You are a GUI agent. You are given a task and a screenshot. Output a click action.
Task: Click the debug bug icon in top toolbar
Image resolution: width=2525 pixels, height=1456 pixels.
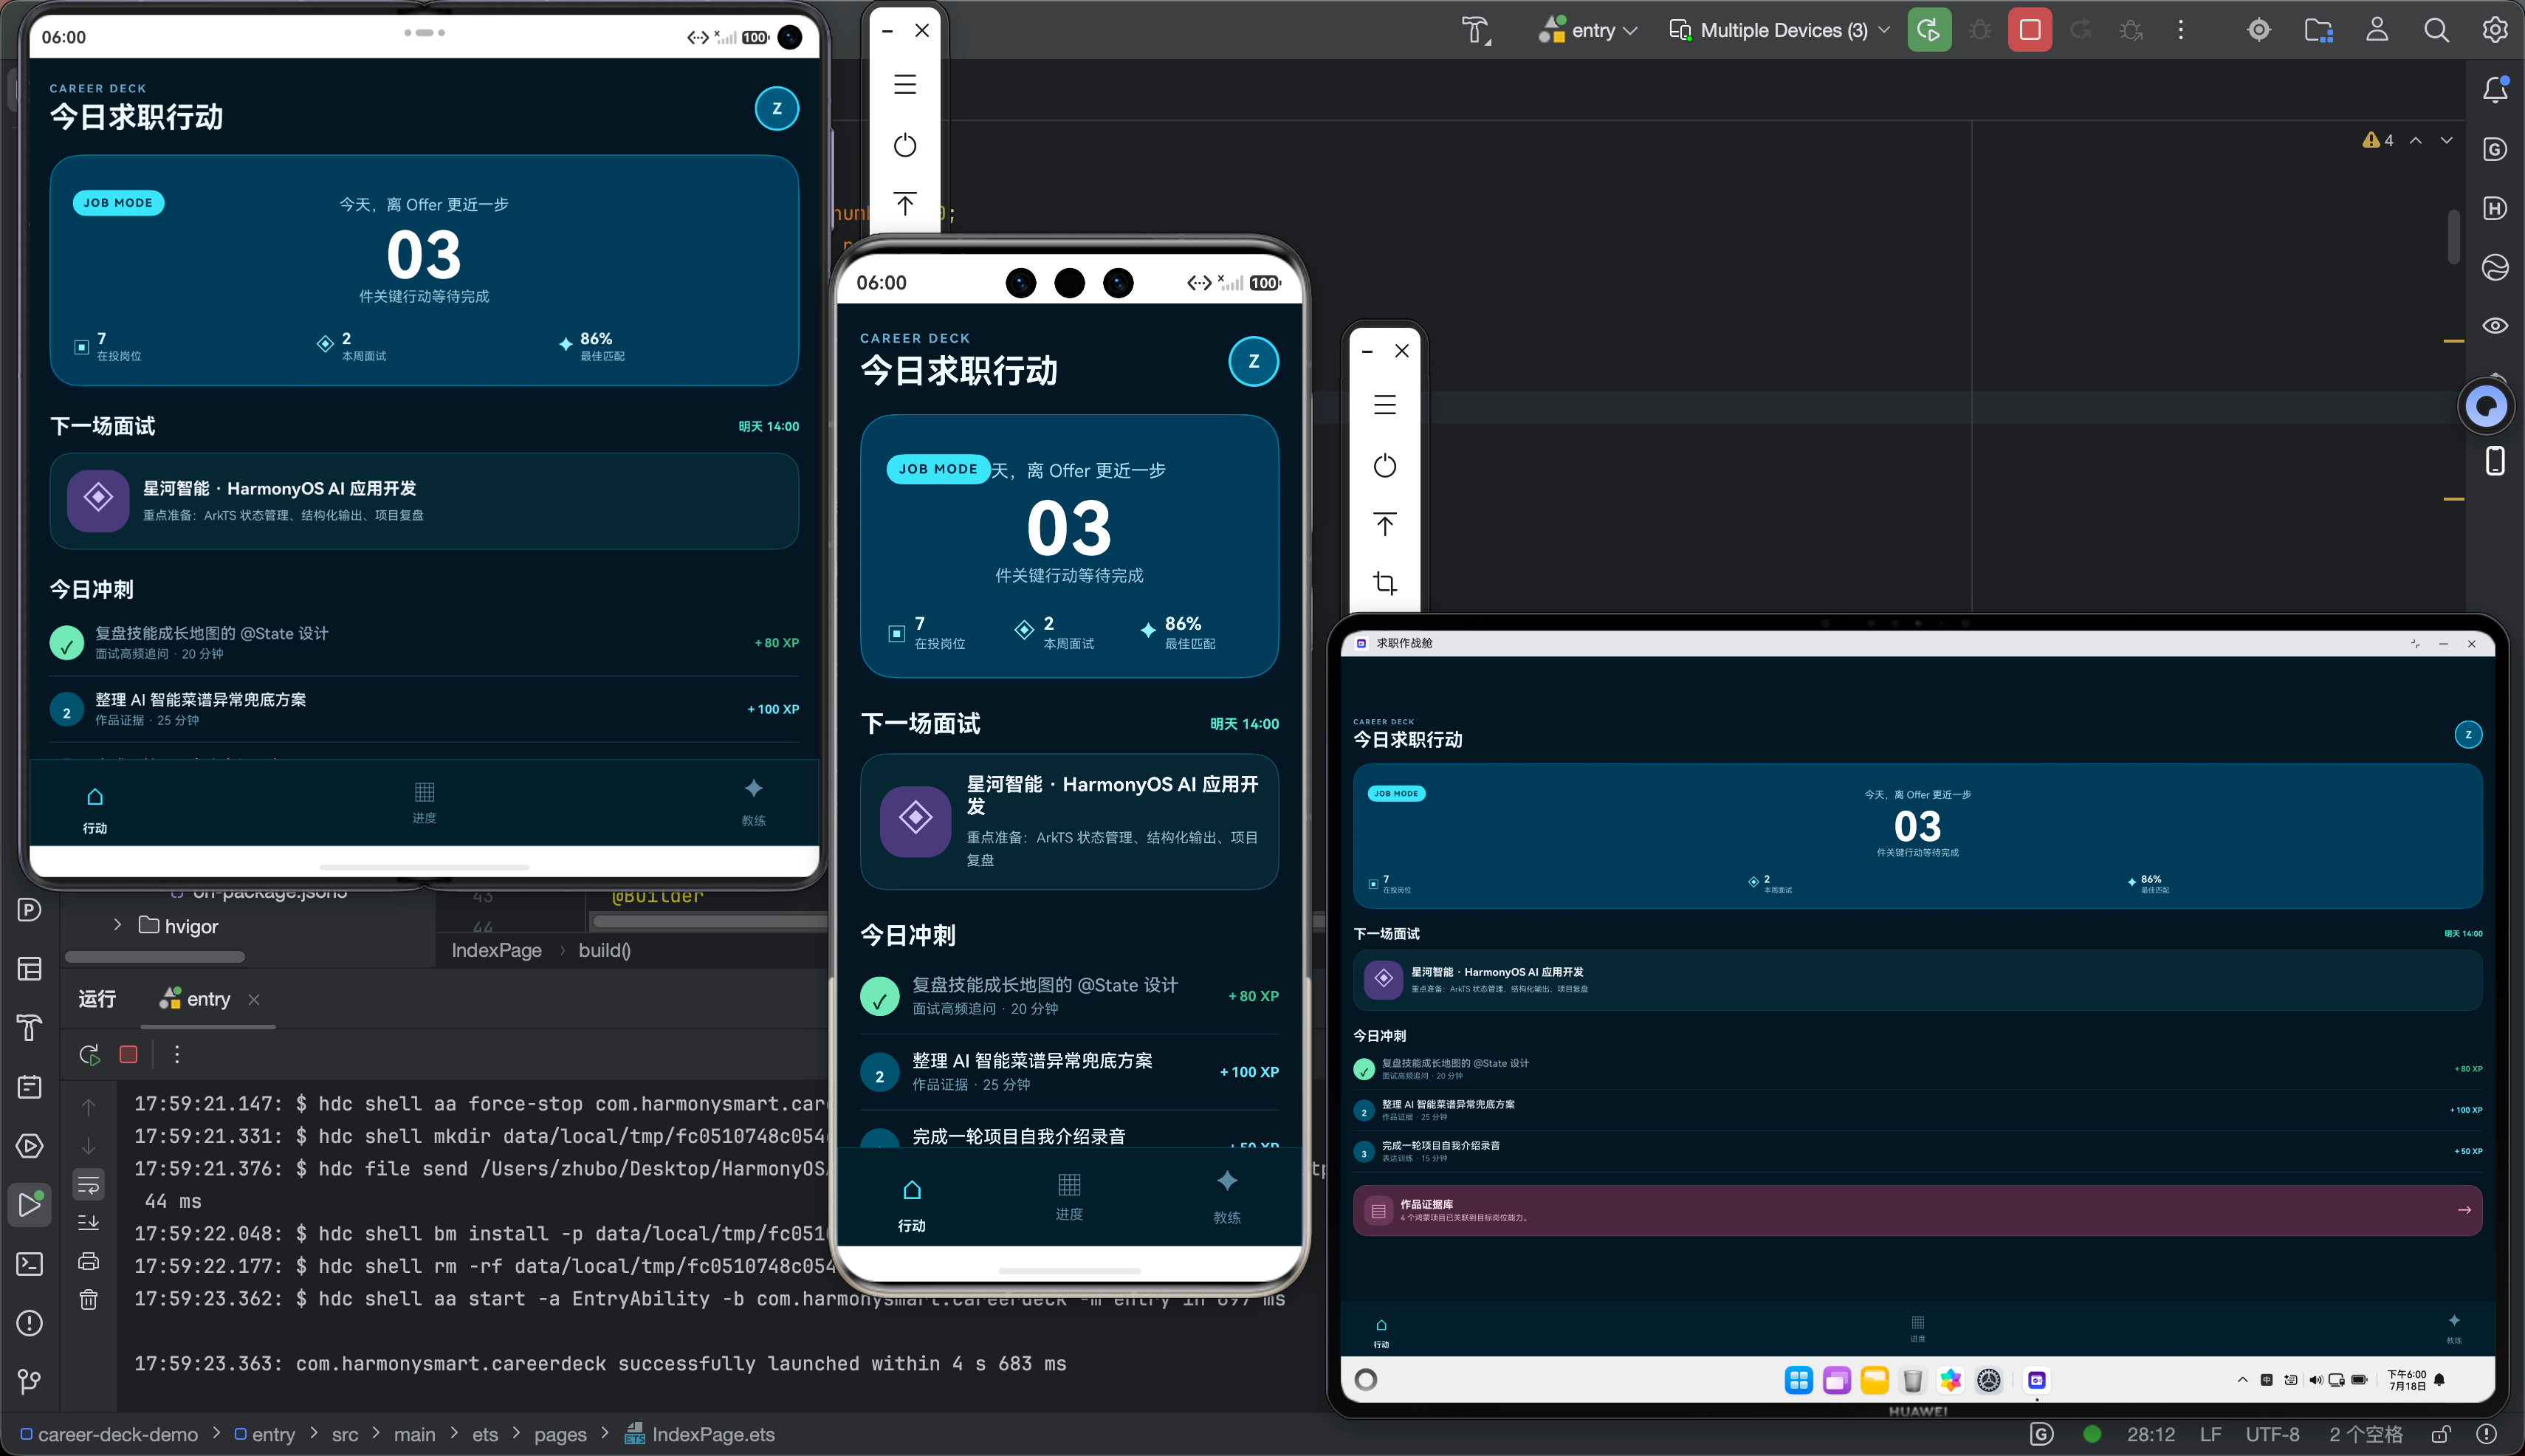tap(1980, 30)
